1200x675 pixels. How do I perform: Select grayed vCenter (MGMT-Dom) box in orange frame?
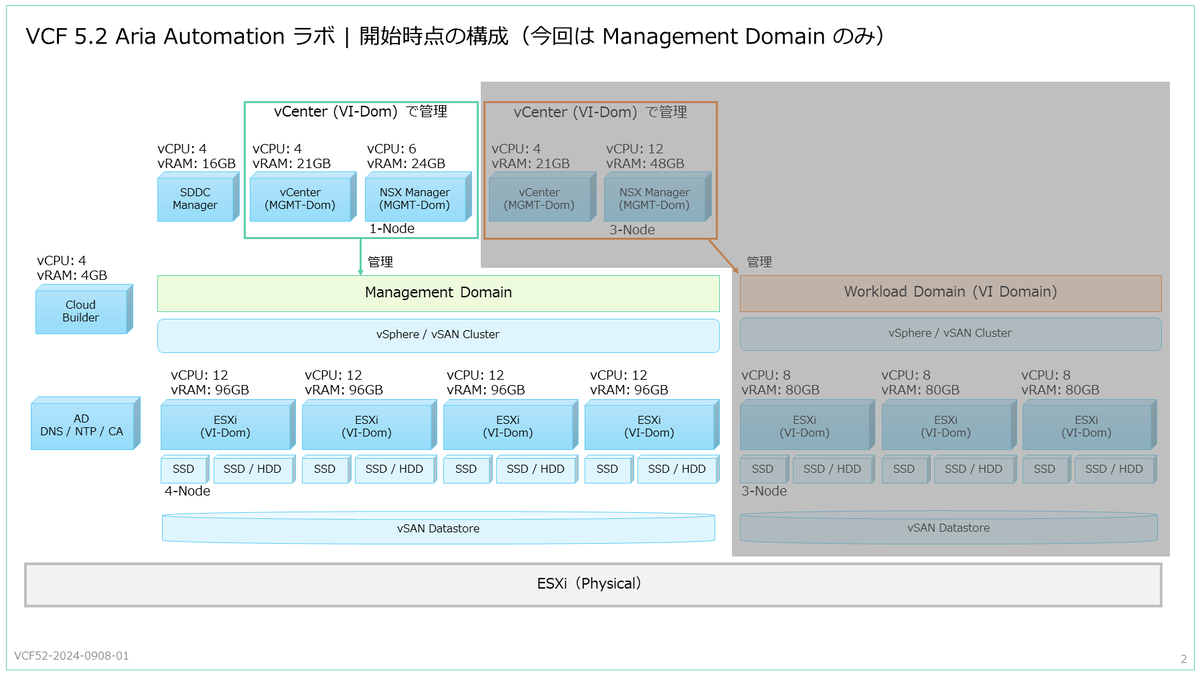[543, 198]
